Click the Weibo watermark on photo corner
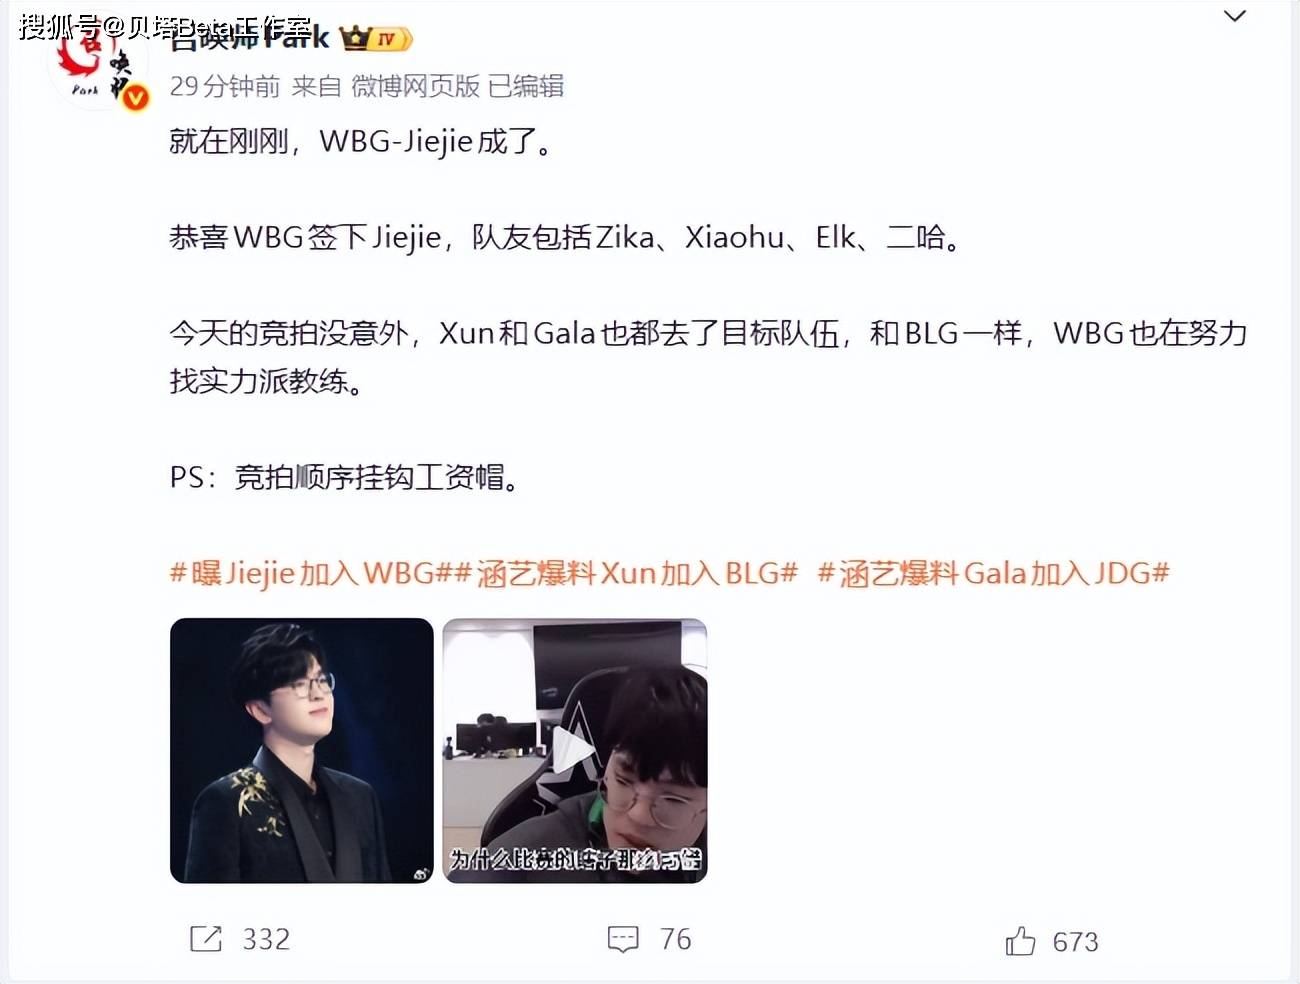The image size is (1300, 984). coord(421,873)
